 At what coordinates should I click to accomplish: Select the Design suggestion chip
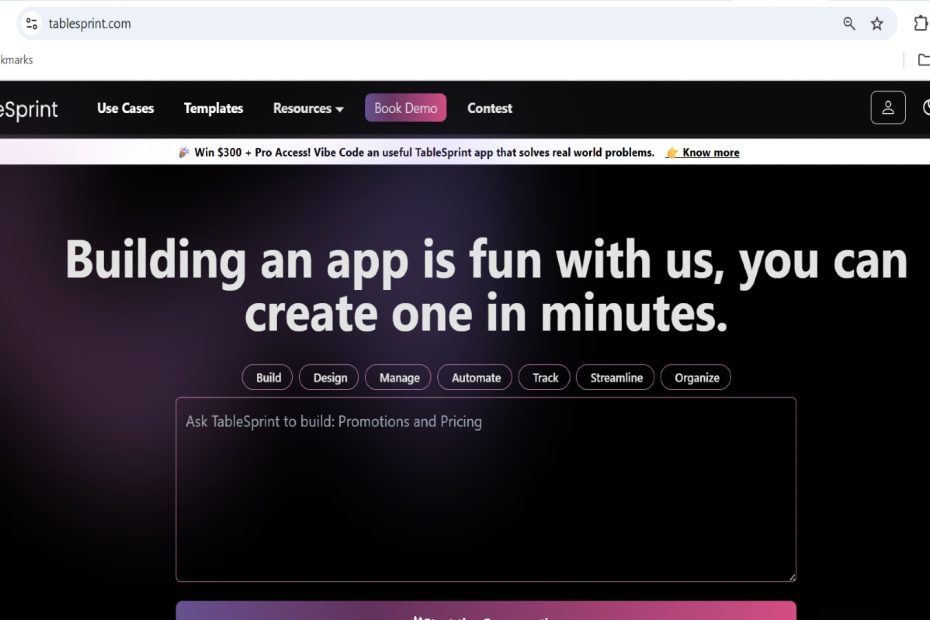coord(329,377)
